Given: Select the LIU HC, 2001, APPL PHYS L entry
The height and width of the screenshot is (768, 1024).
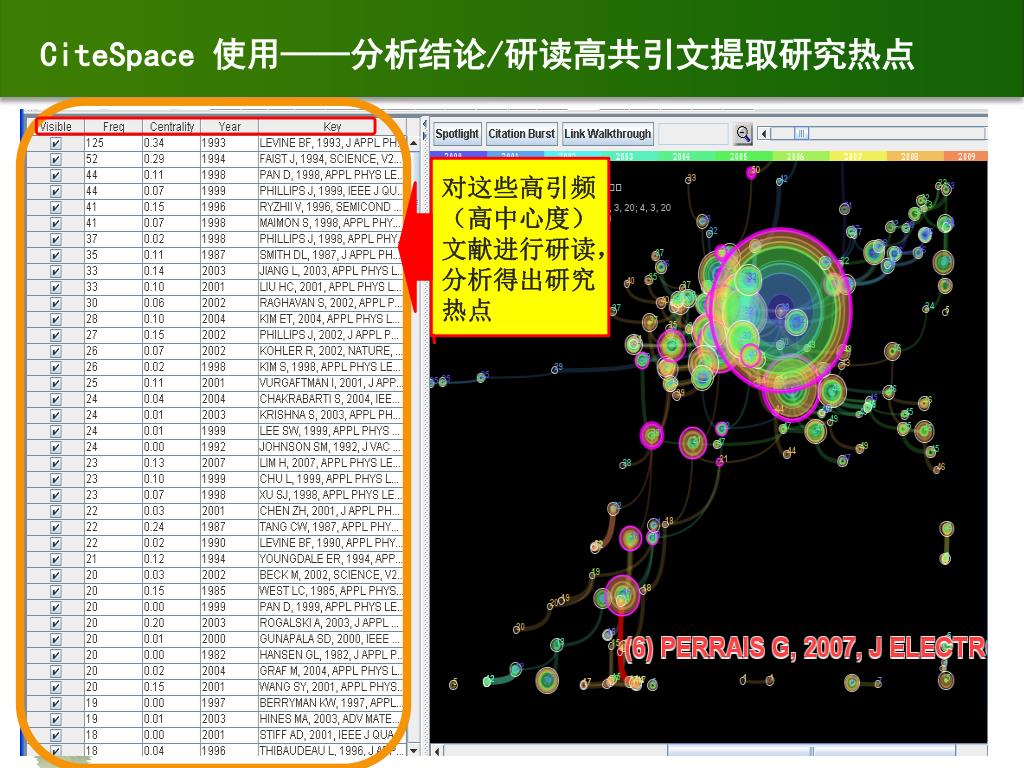Looking at the screenshot, I should point(330,287).
